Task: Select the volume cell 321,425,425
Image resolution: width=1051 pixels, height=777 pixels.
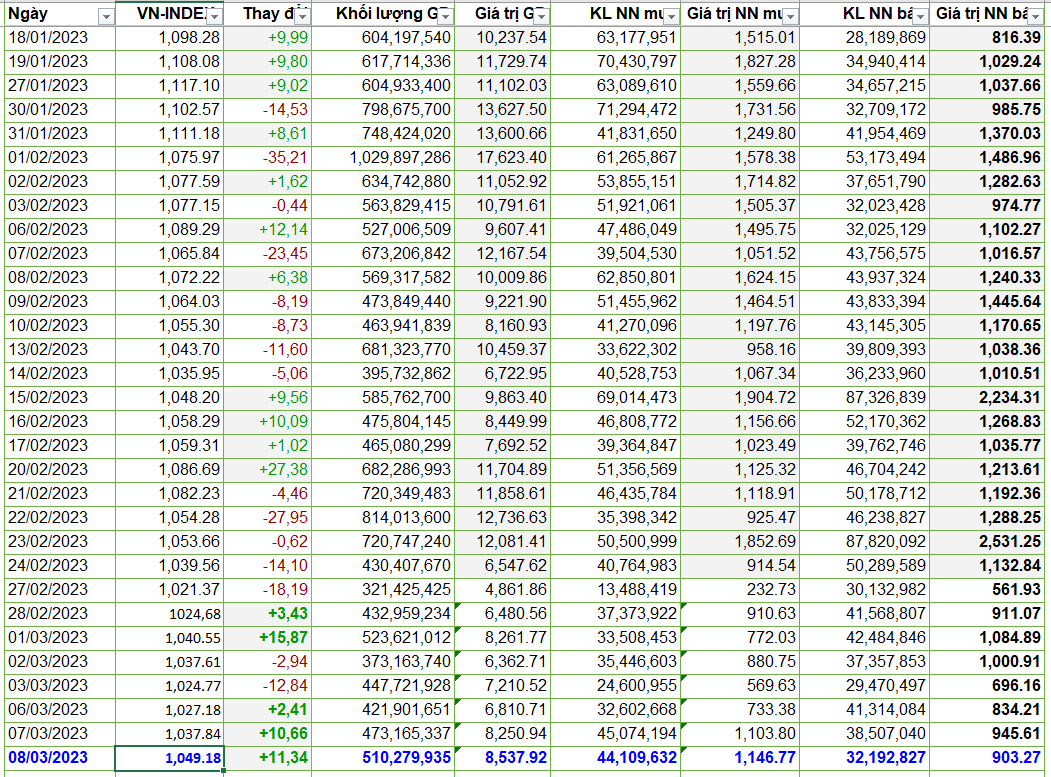Action: pos(383,589)
